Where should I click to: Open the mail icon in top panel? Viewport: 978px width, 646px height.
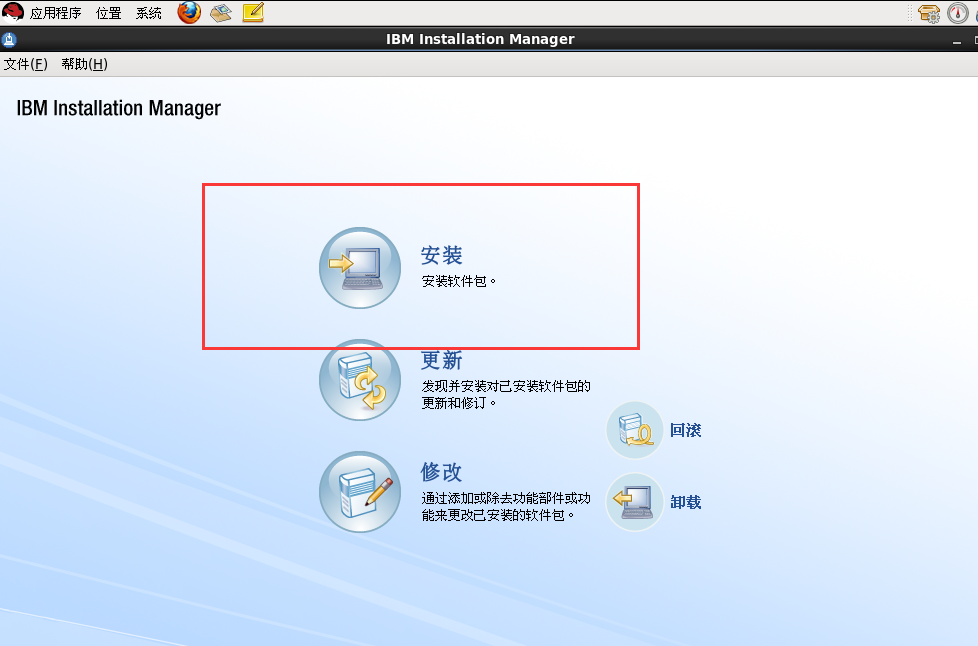pyautogui.click(x=221, y=12)
